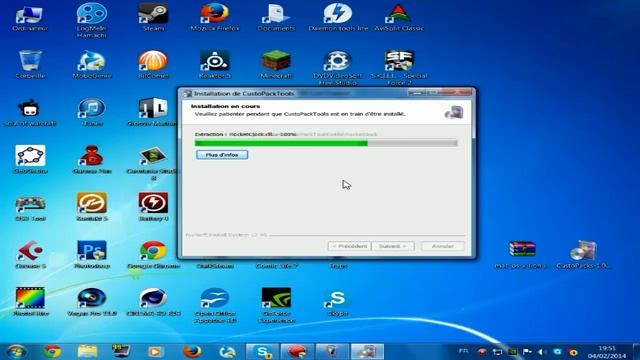Open Windows Explorer from the taskbar

[x=87, y=351]
